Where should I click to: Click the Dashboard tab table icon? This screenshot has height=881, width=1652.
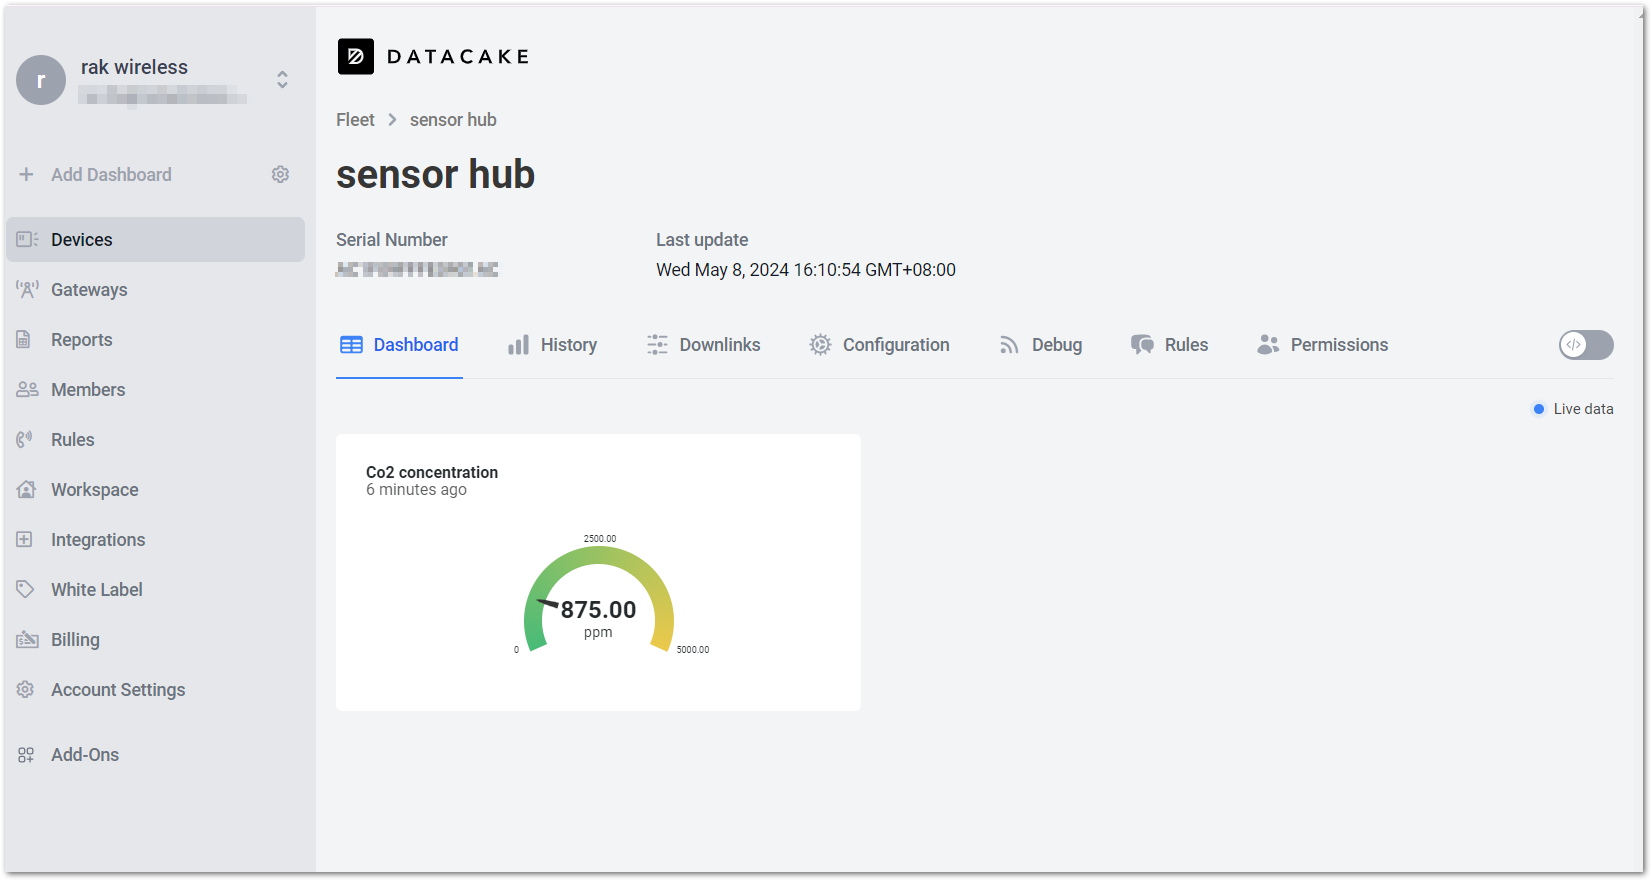pos(351,345)
